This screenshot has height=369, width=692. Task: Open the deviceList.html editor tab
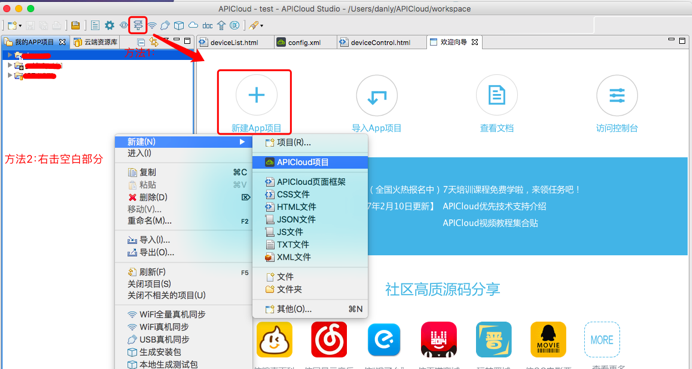[235, 42]
